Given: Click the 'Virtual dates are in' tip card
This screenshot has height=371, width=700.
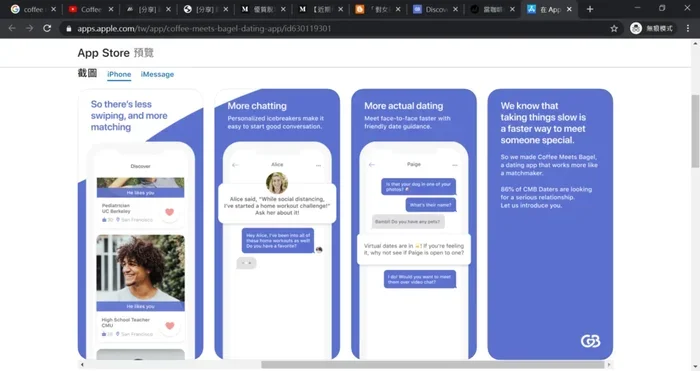Looking at the screenshot, I should 414,249.
